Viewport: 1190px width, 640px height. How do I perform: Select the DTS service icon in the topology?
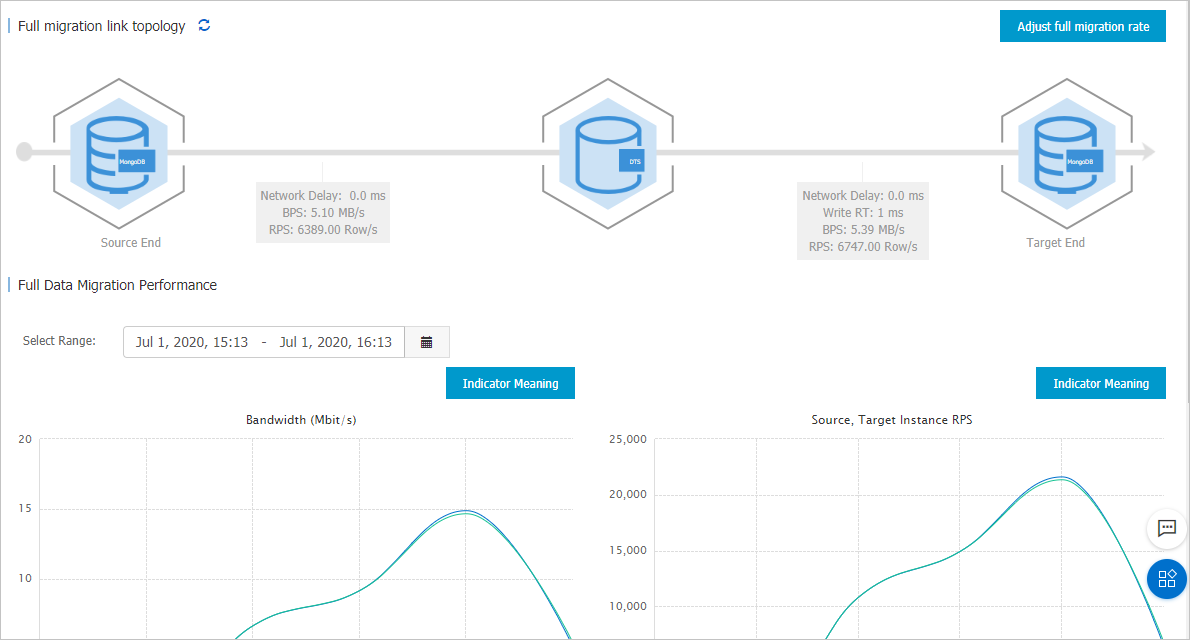[608, 152]
